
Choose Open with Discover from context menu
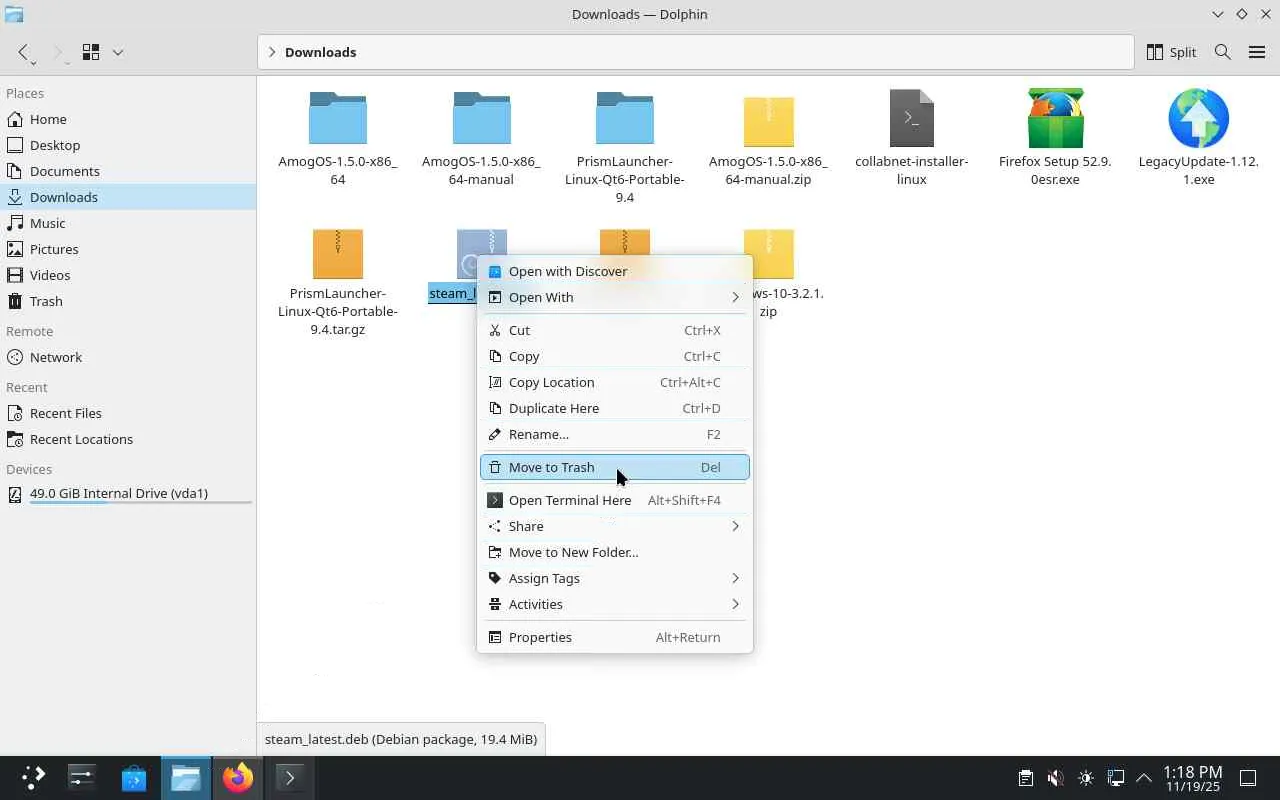pos(615,271)
